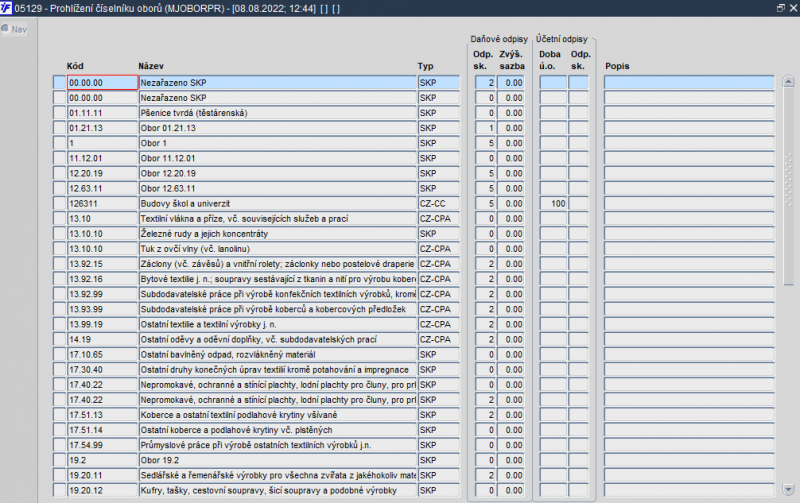Click Popis field in Budovy škol row
This screenshot has height=503, width=800.
689,204
